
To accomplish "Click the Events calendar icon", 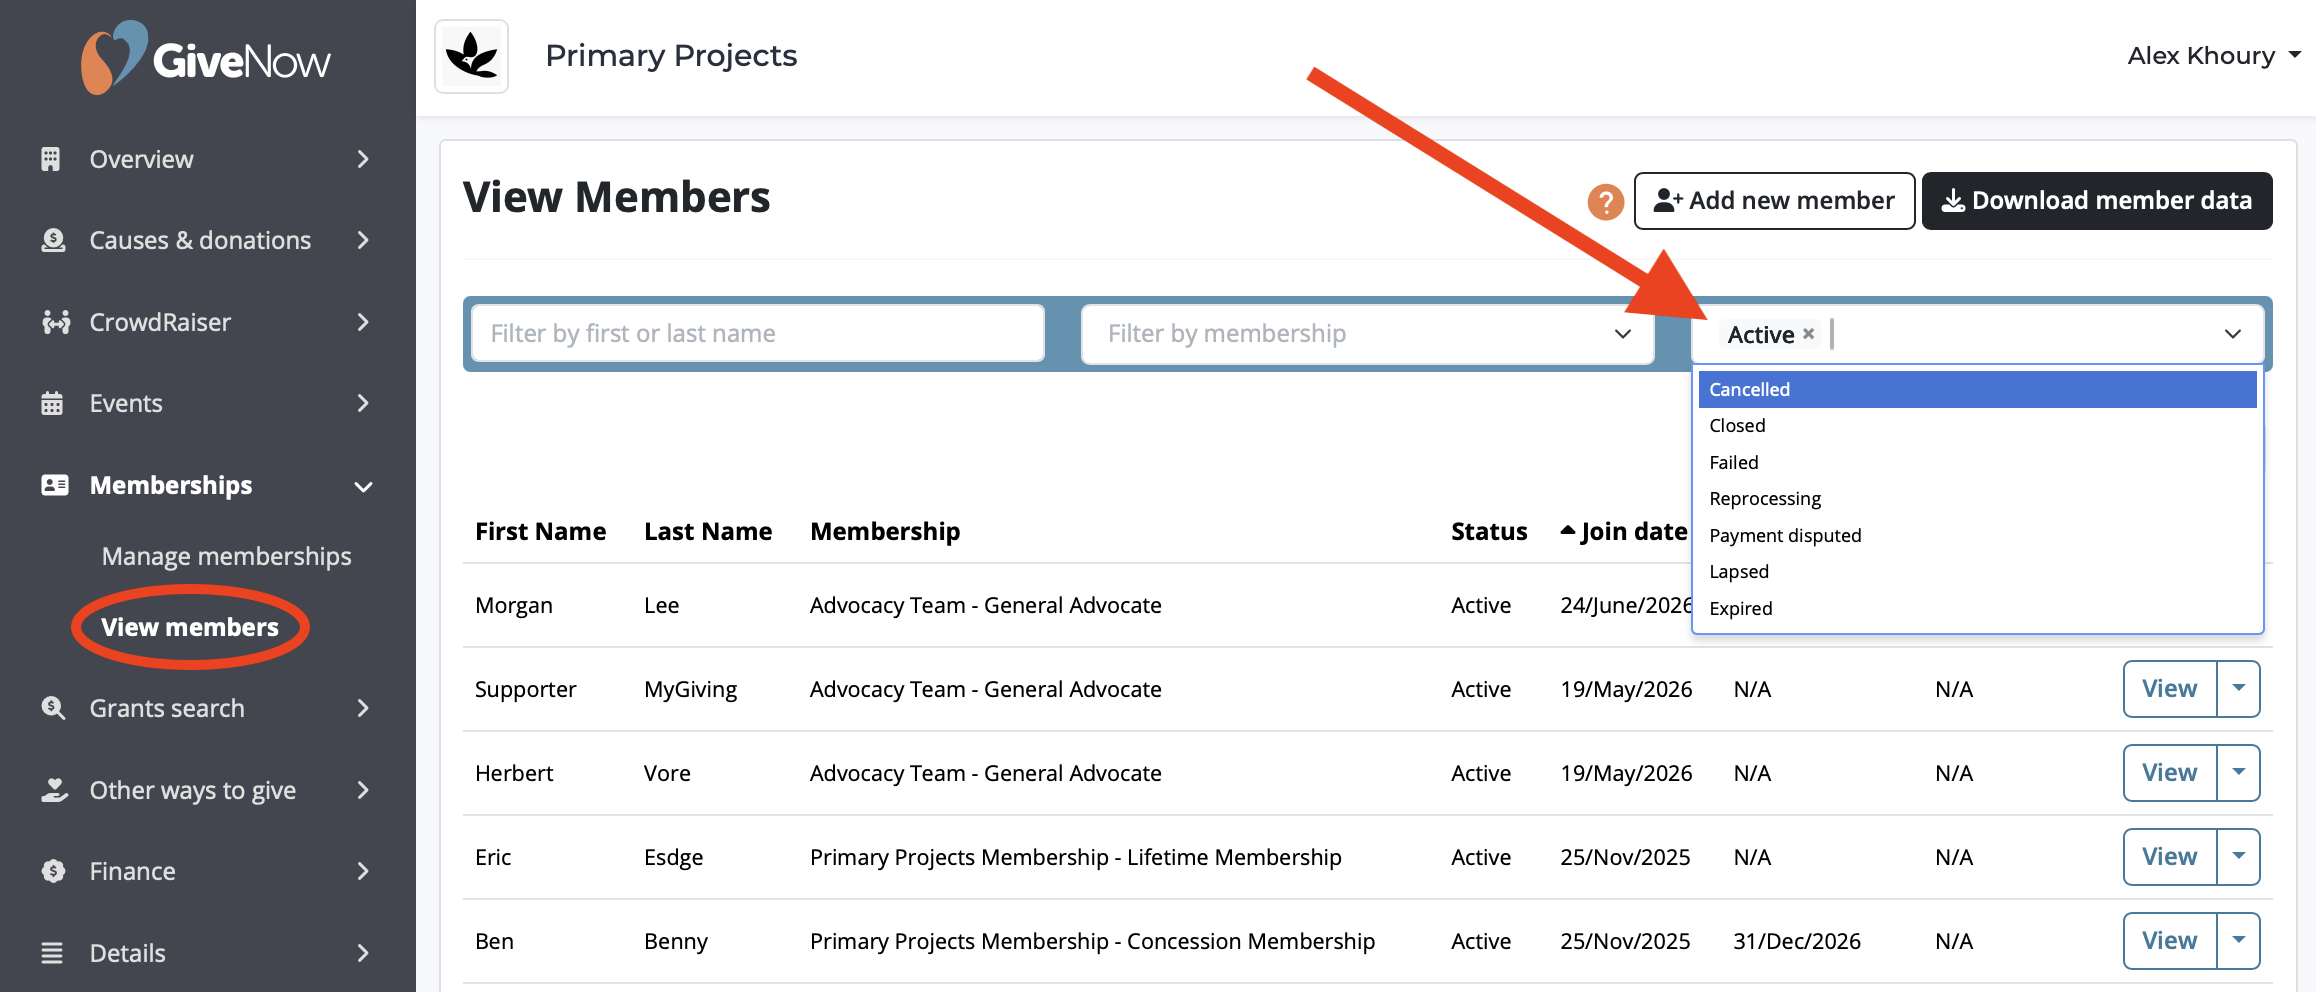I will (52, 403).
